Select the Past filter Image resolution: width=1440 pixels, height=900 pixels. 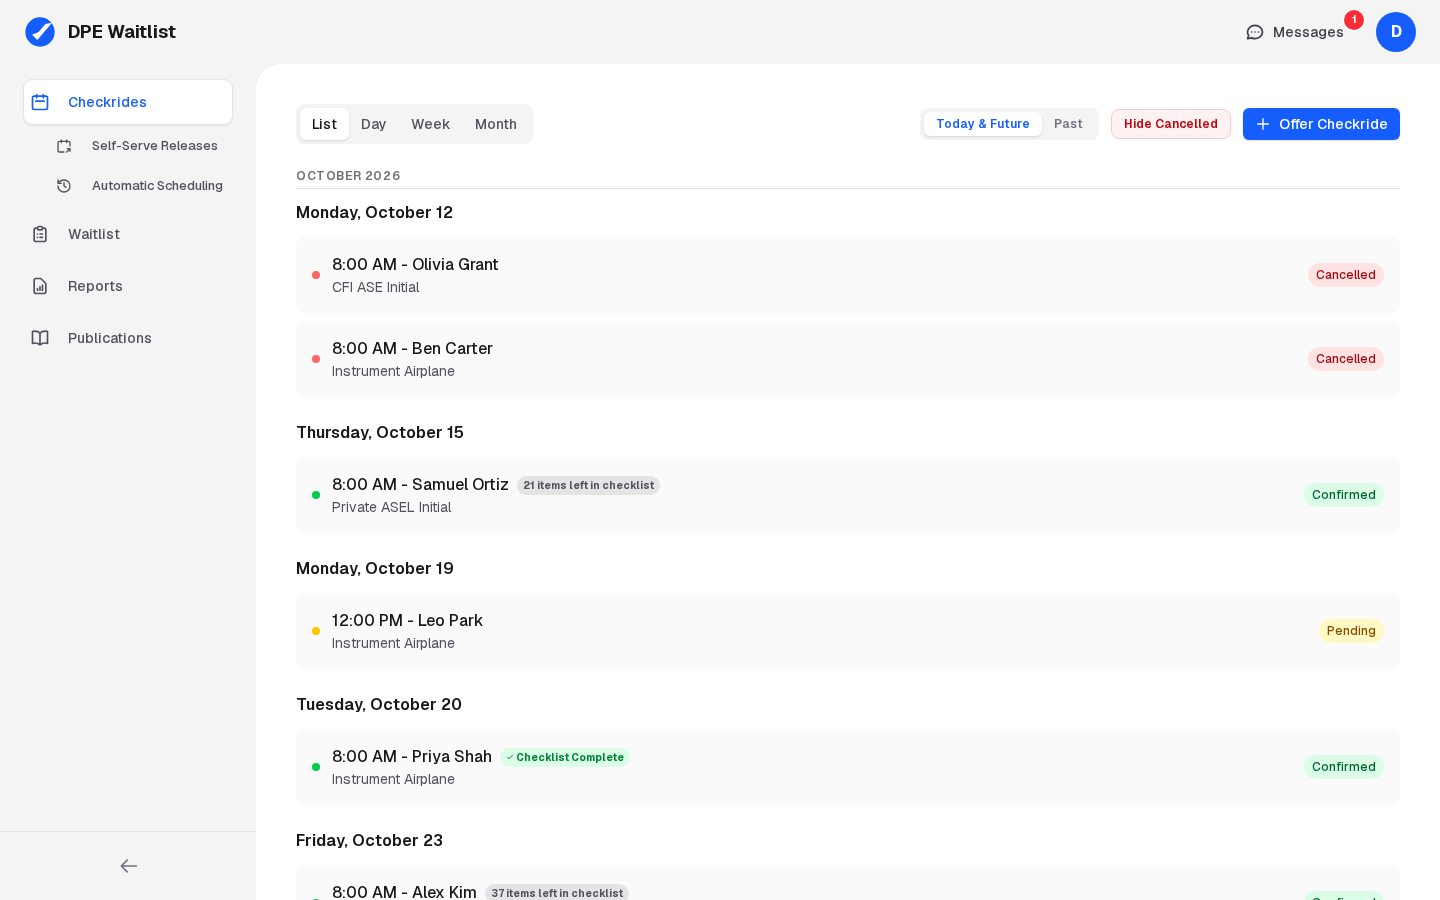[1068, 124]
